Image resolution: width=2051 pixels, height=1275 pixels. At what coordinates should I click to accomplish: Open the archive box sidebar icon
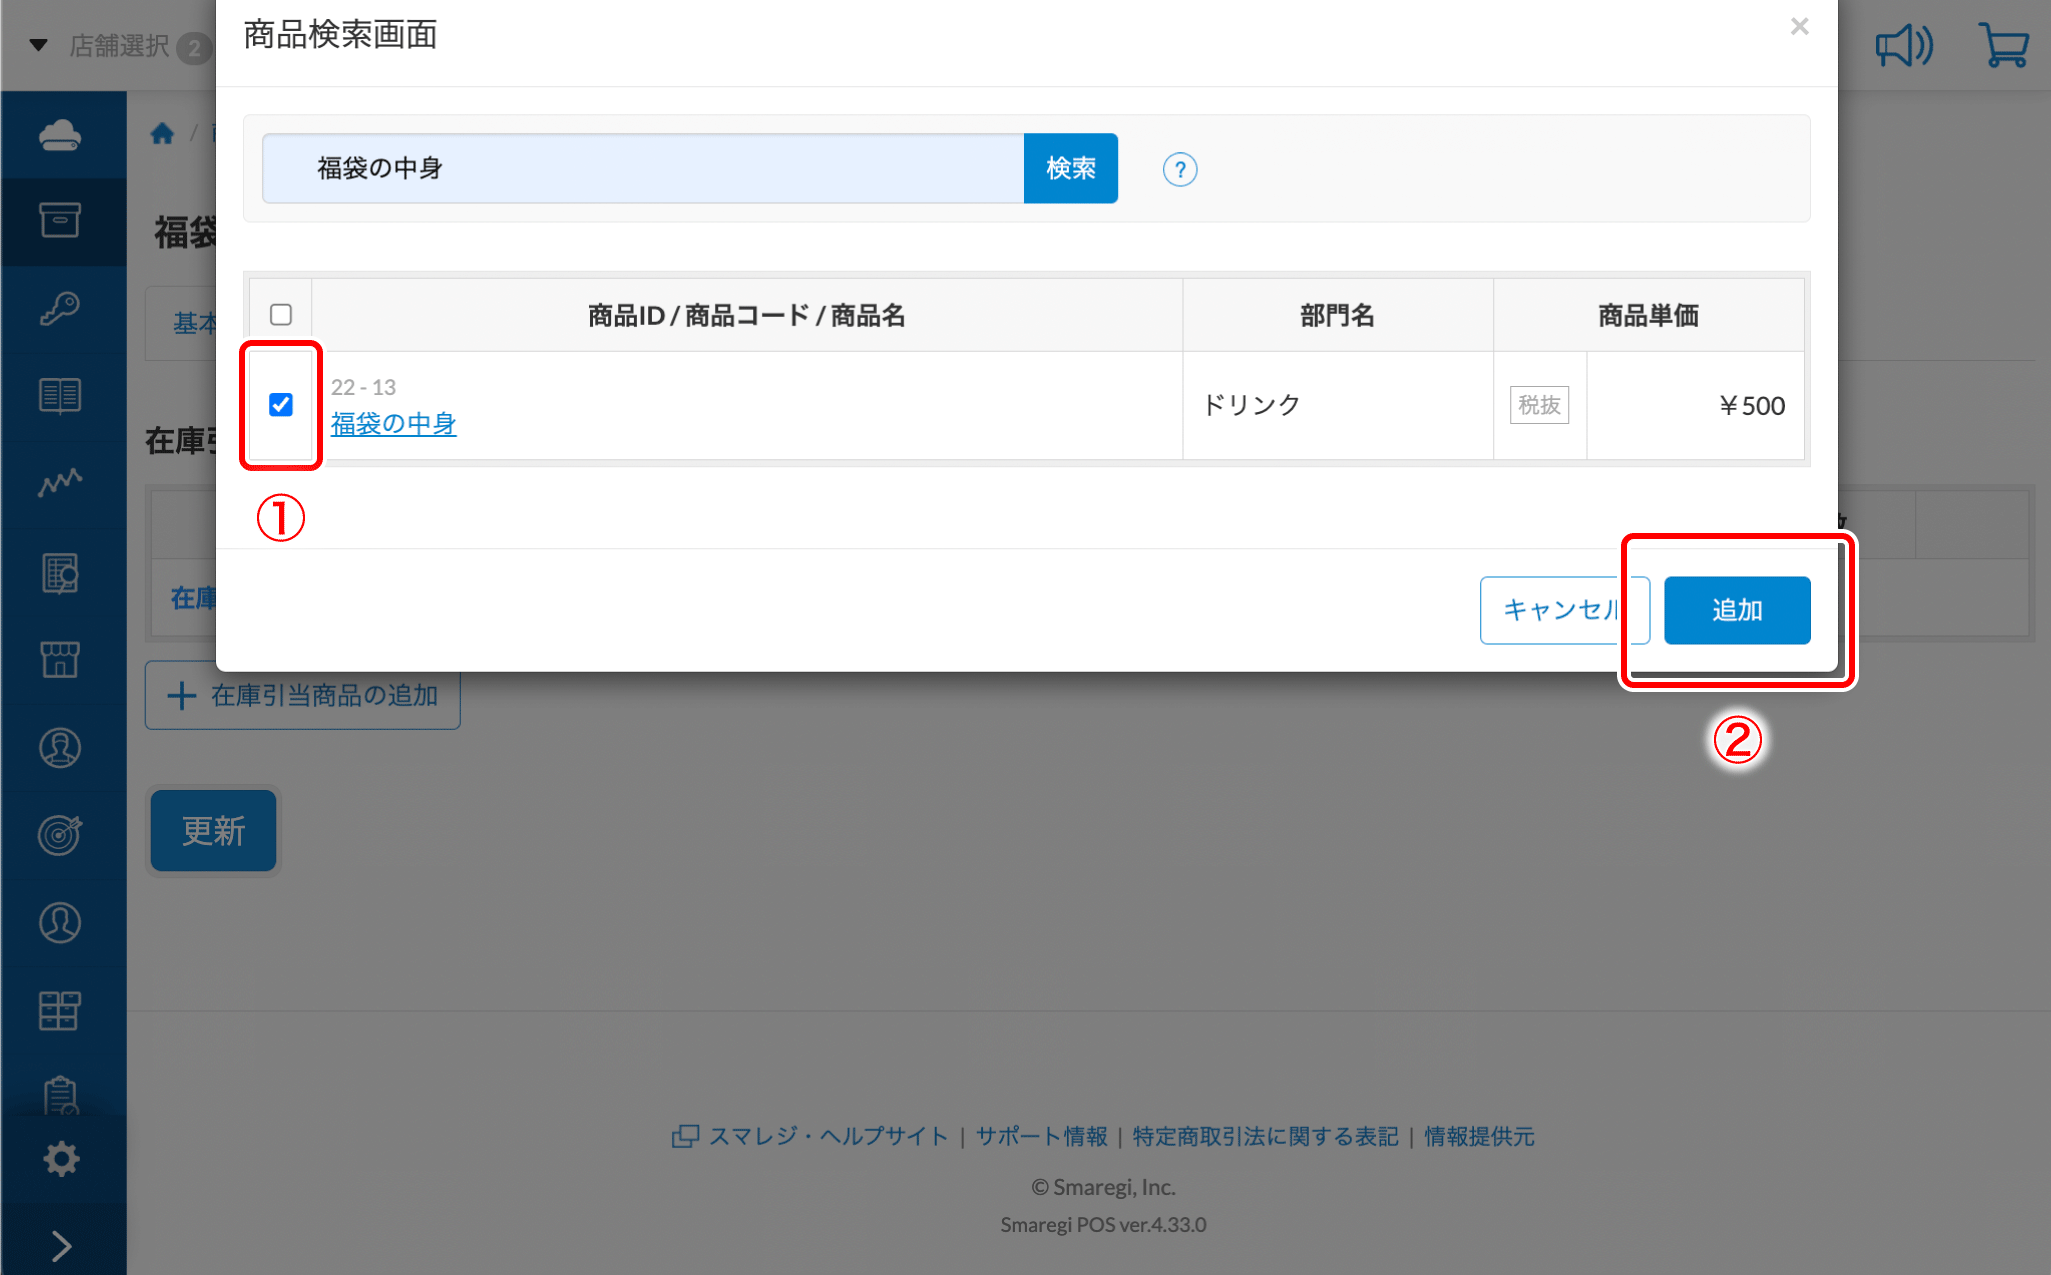tap(60, 220)
